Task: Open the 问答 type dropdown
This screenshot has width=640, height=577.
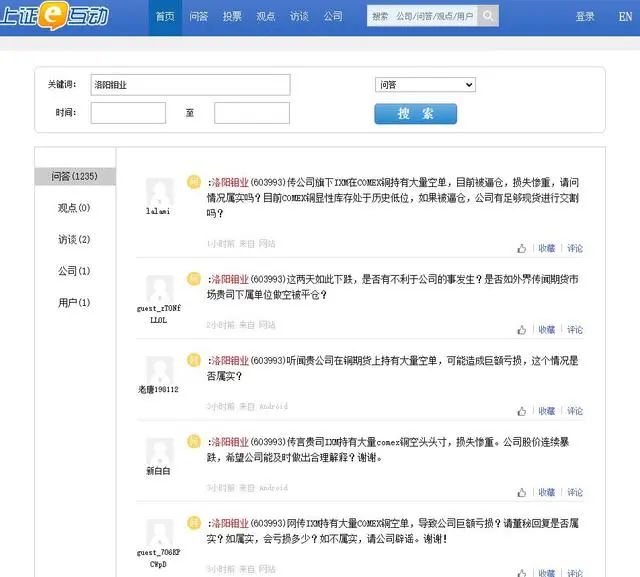Action: [425, 85]
